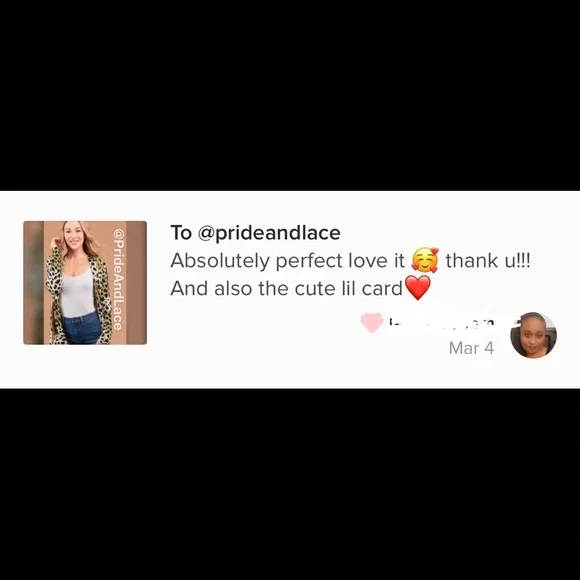Image resolution: width=580 pixels, height=580 pixels.
Task: Open the reviewer's circular profile avatar
Action: (533, 335)
